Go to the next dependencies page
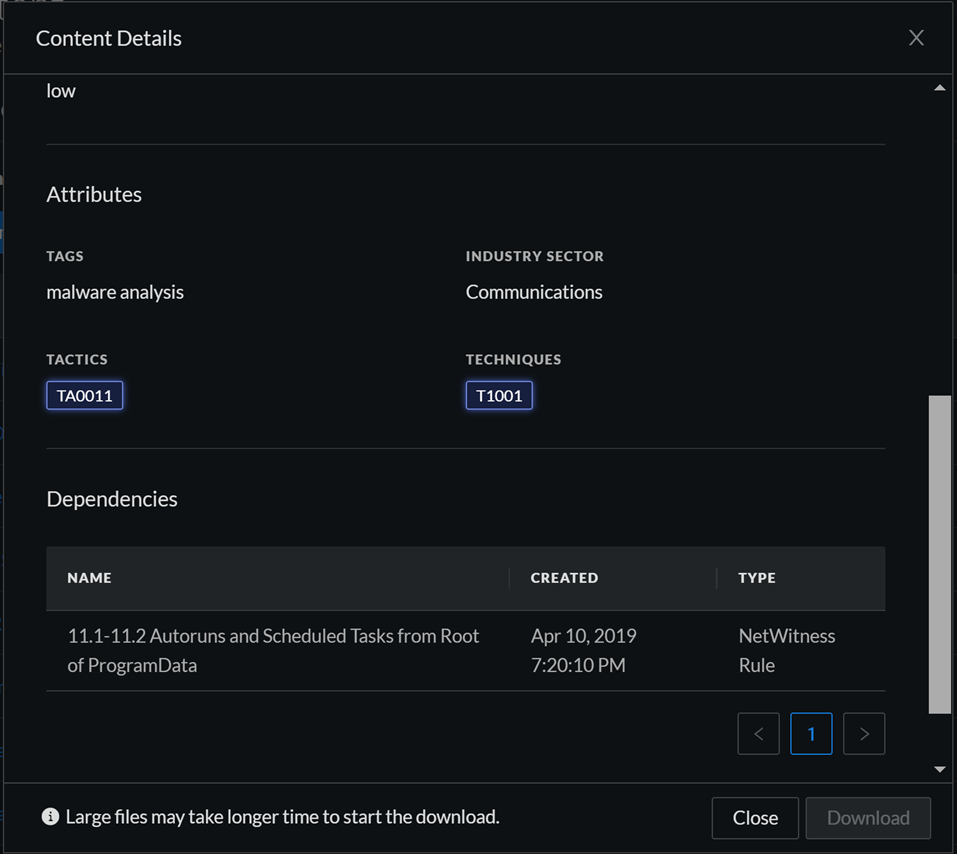 pyautogui.click(x=864, y=734)
